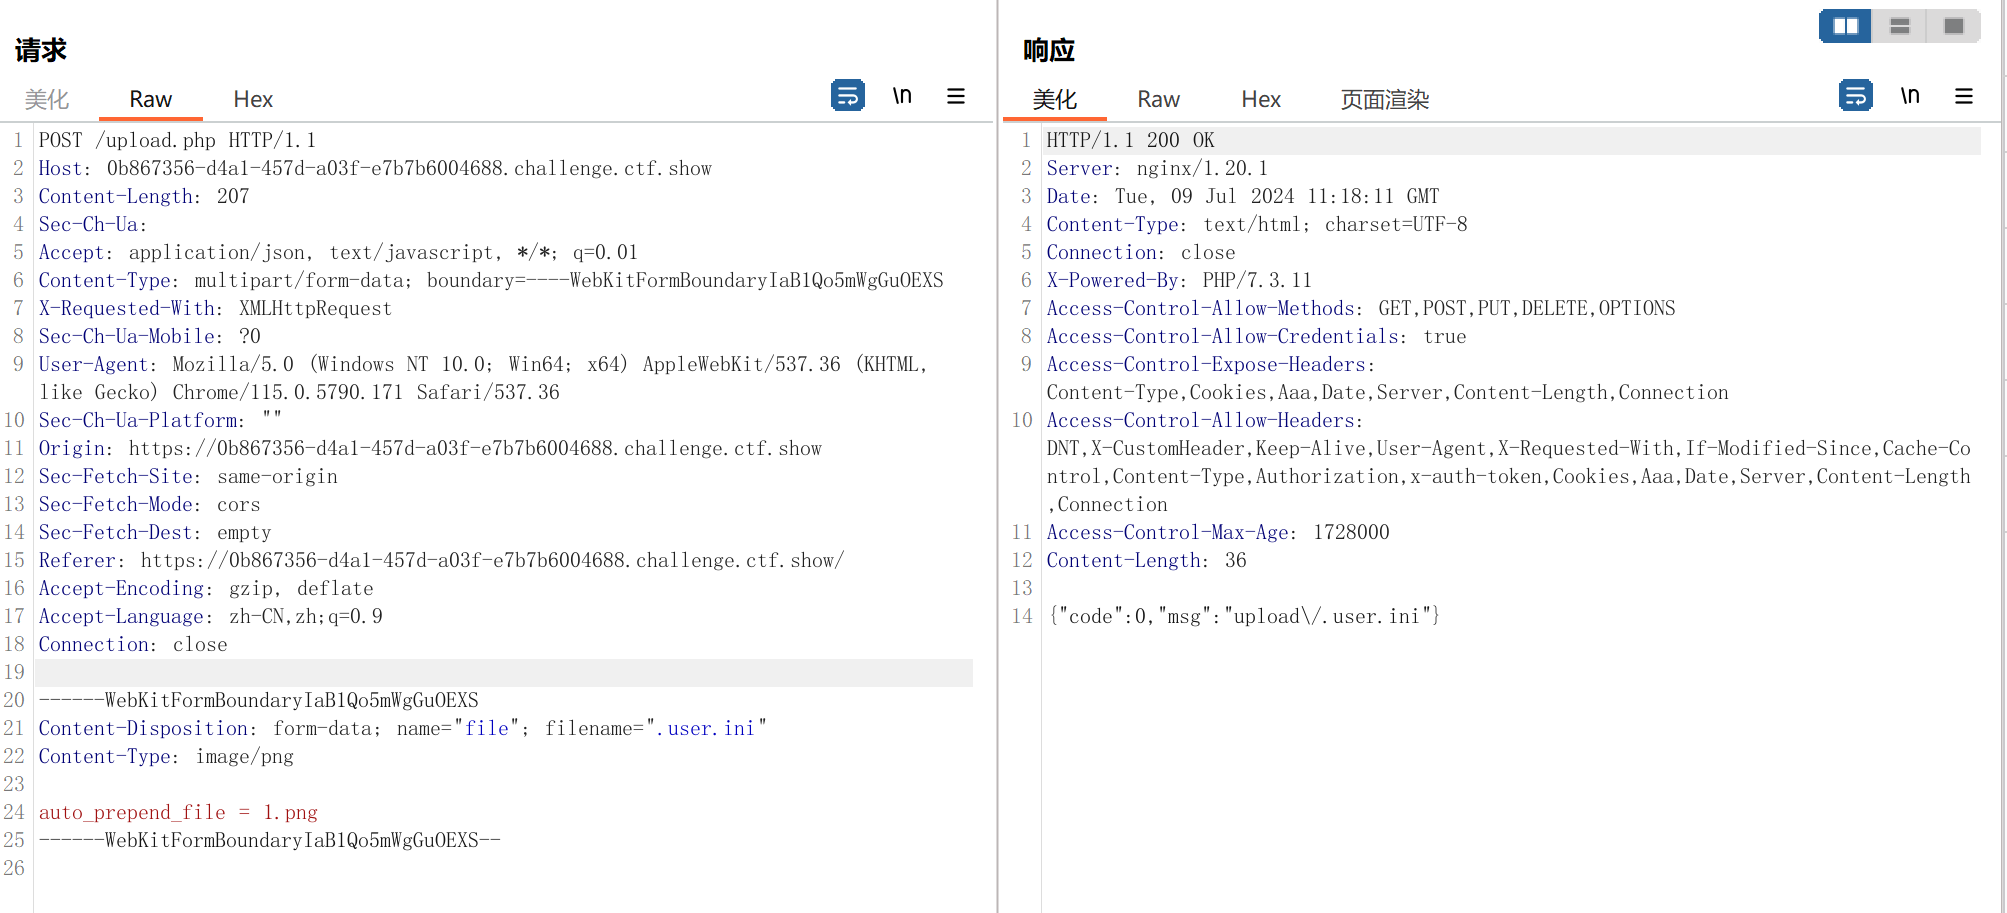Viewport: 2007px width, 913px height.
Task: Switch to side-by-side layout view
Action: pyautogui.click(x=1846, y=26)
